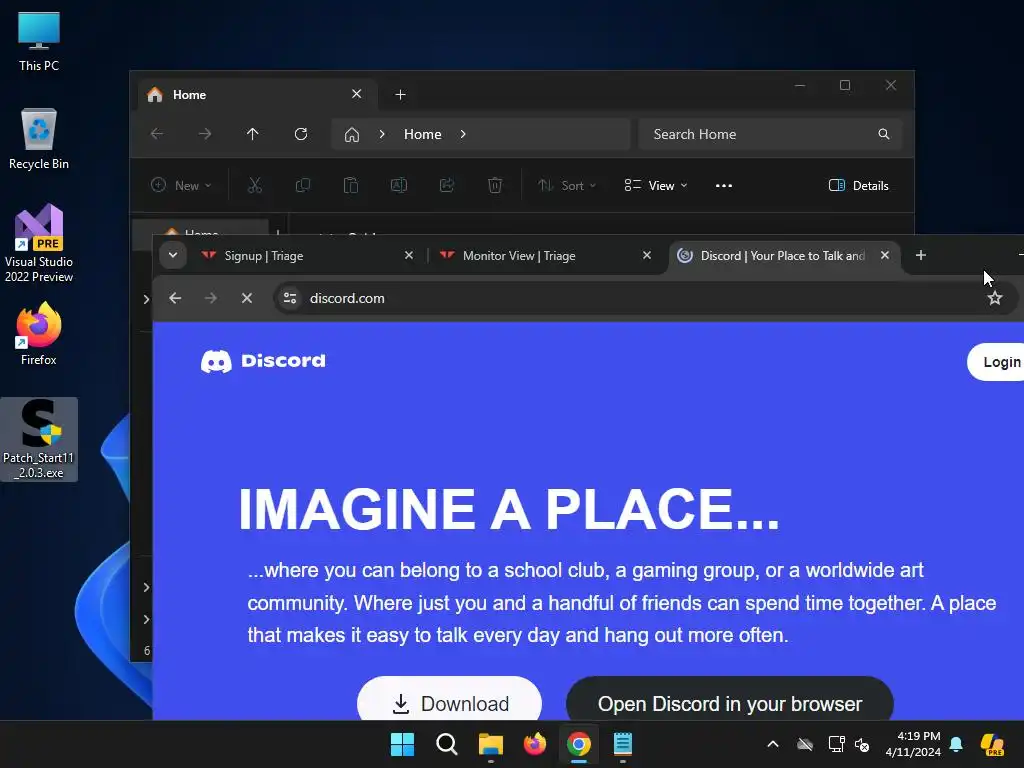Go back in Chrome
Image resolution: width=1024 pixels, height=768 pixels.
[x=175, y=298]
